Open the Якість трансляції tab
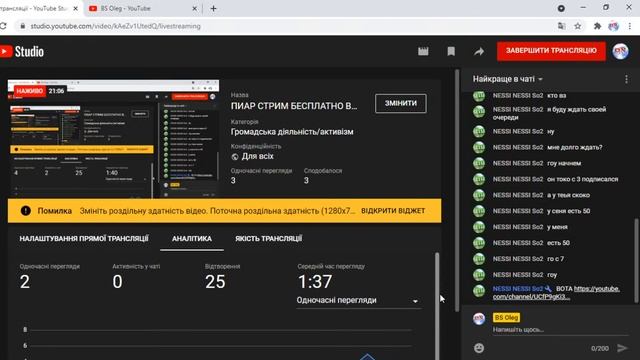This screenshot has width=640, height=360. coord(268,238)
